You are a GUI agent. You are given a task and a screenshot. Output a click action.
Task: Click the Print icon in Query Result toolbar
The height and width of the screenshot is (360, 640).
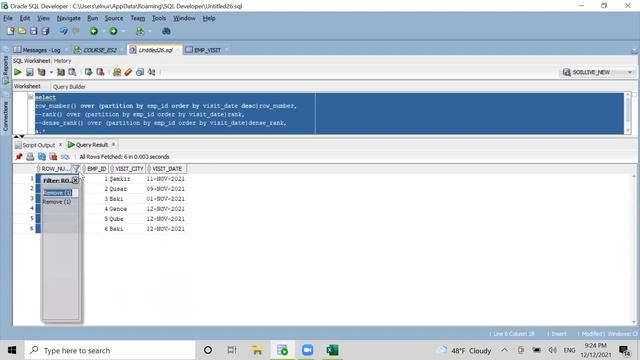click(x=30, y=157)
